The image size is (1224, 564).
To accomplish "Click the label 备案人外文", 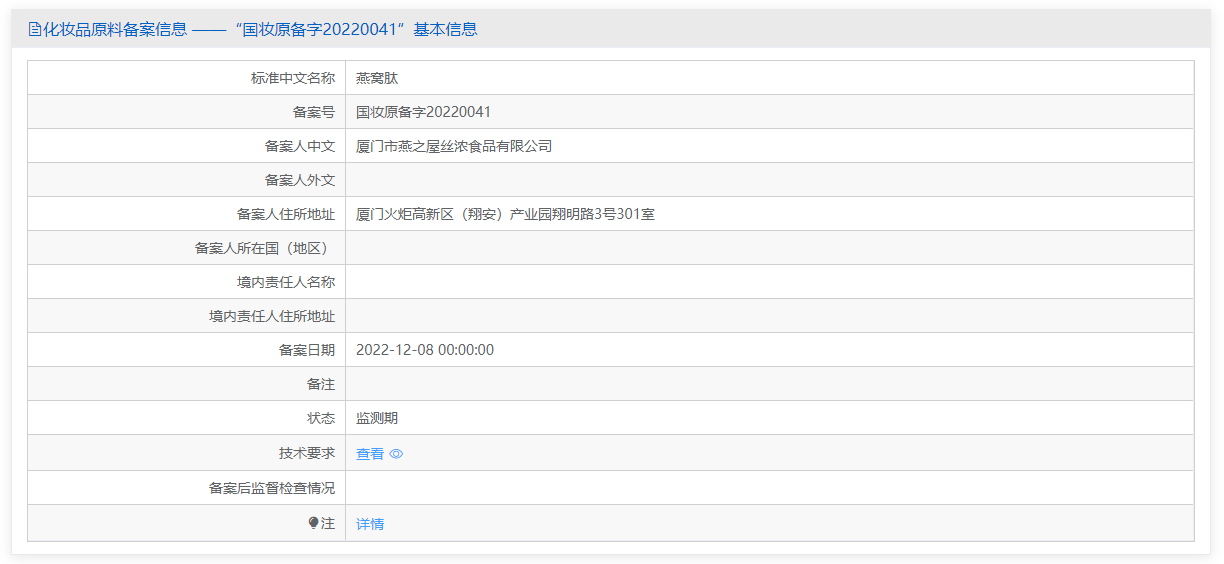I will pos(300,180).
